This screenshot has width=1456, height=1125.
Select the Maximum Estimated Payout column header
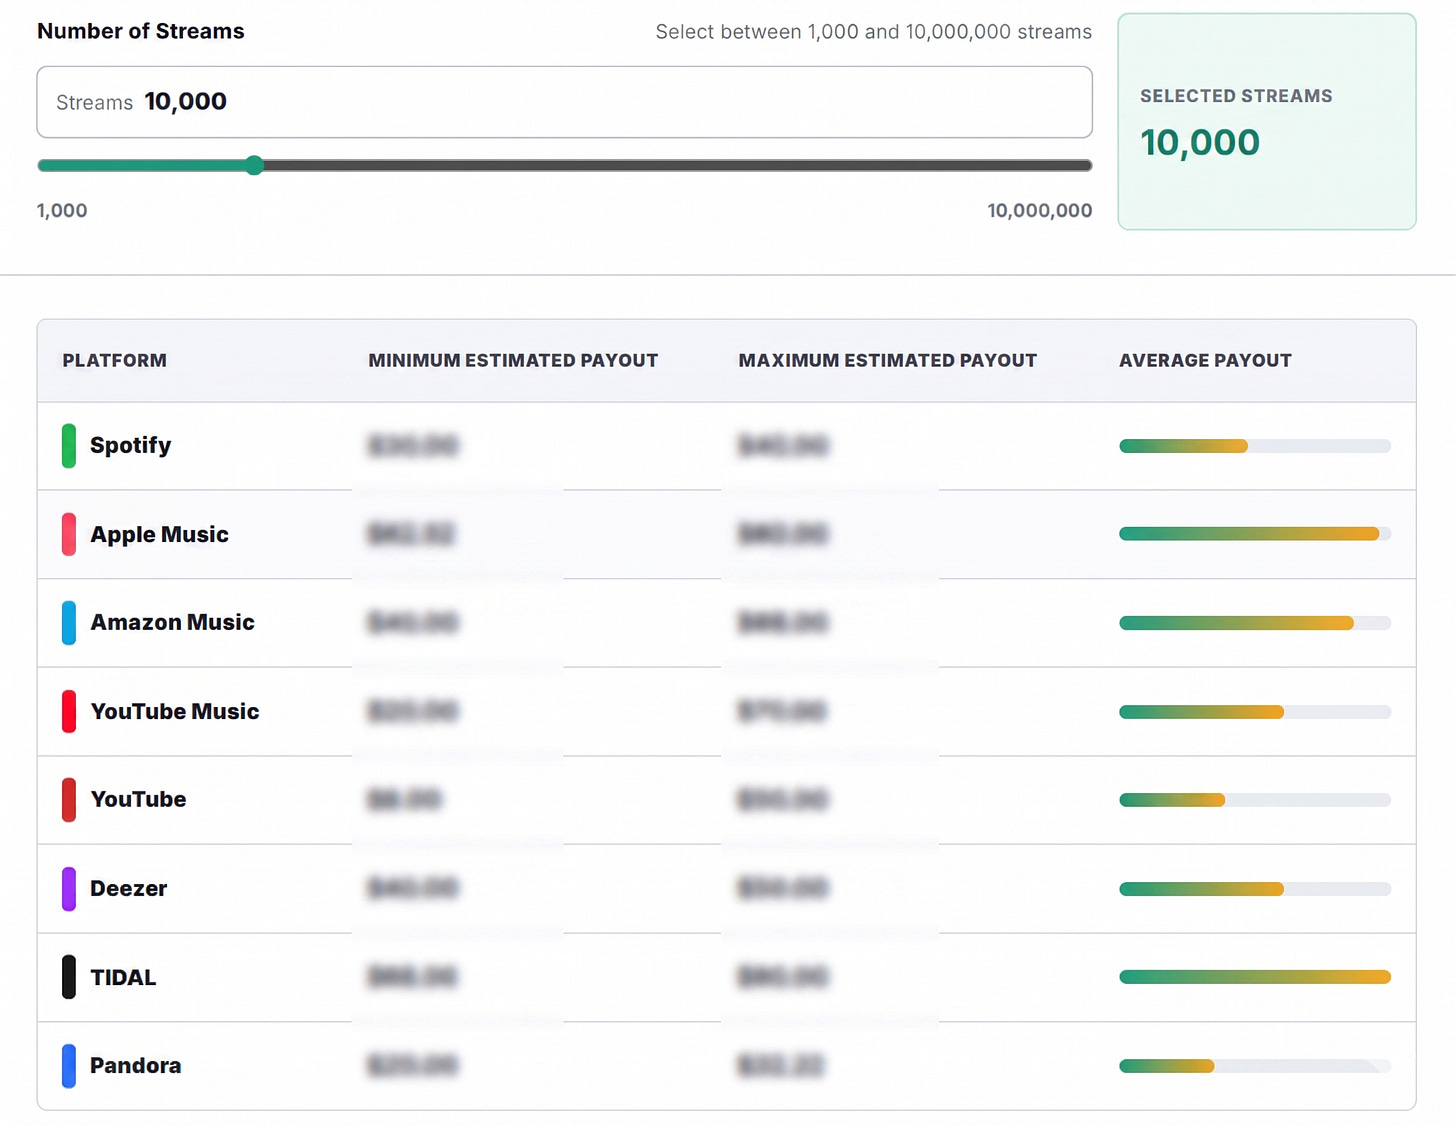pyautogui.click(x=888, y=360)
